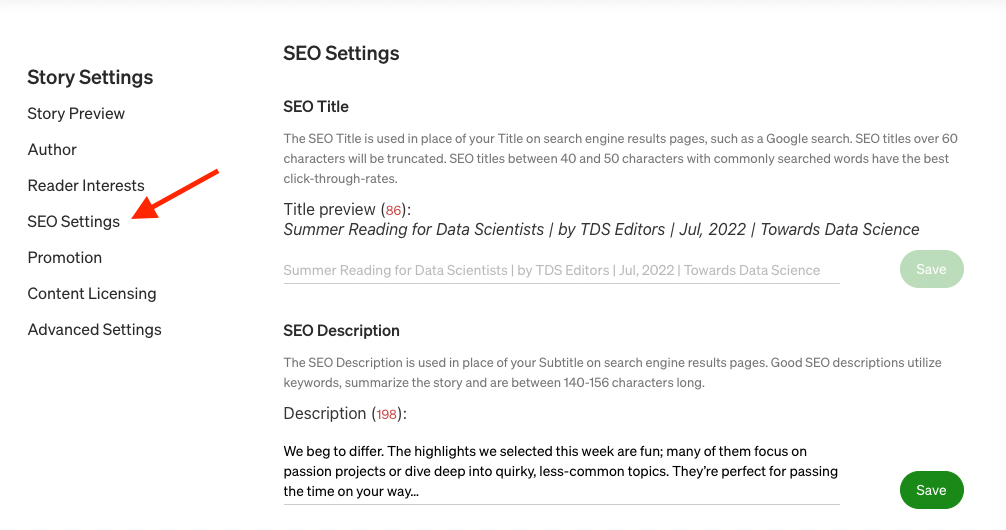This screenshot has width=1006, height=530.
Task: Click the SEO Settings page heading
Action: (x=341, y=53)
